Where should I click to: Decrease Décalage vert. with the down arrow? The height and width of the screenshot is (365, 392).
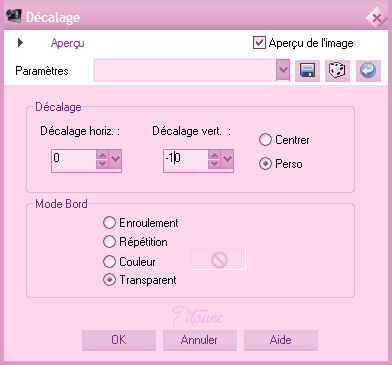tap(214, 164)
